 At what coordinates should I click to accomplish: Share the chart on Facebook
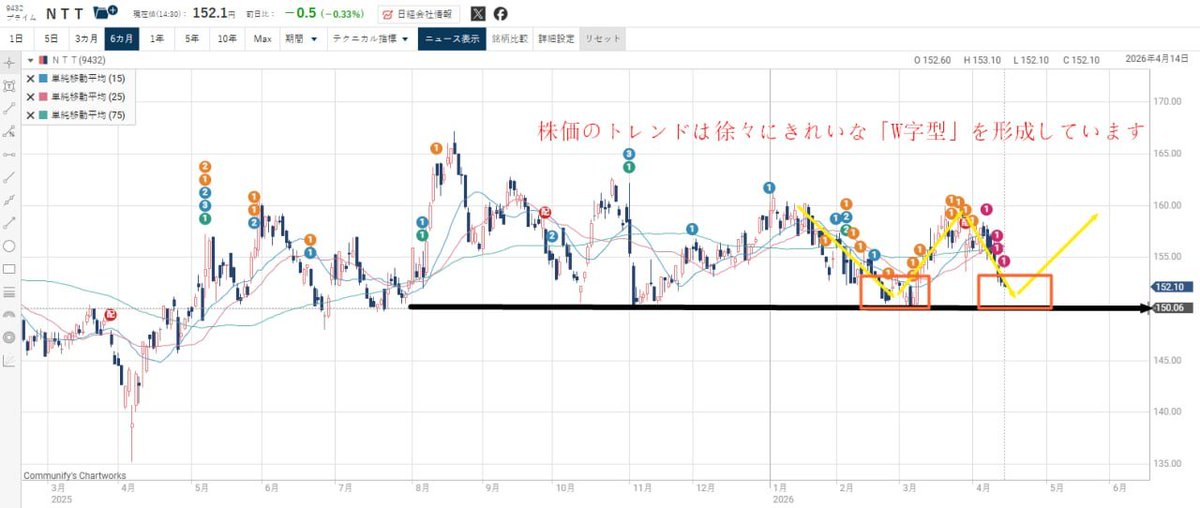(500, 14)
